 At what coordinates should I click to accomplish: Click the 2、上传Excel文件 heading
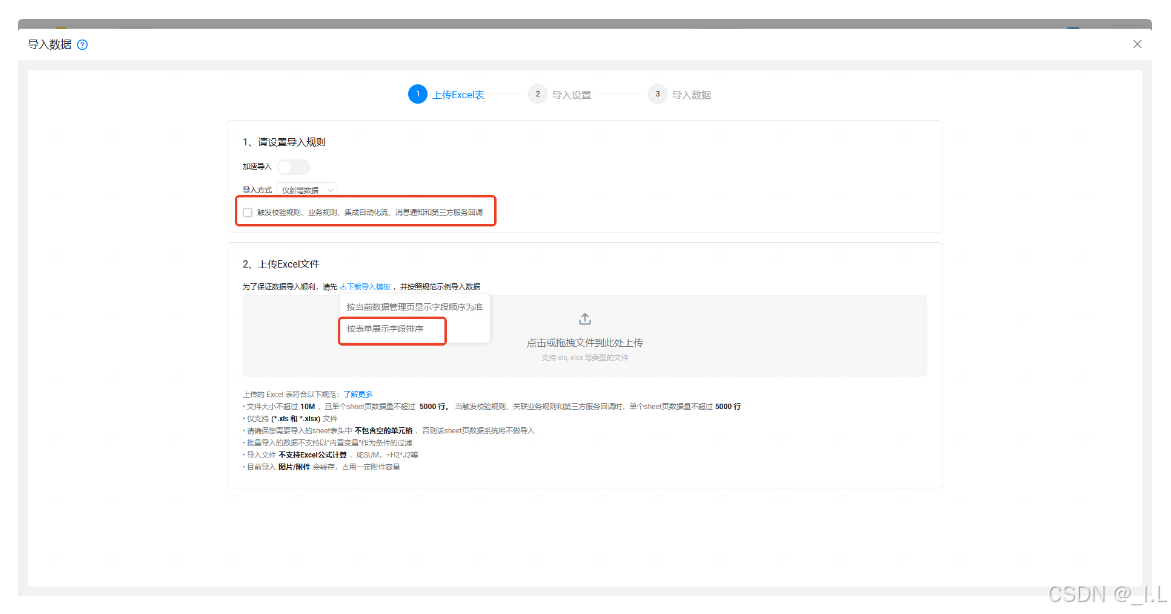tap(281, 264)
